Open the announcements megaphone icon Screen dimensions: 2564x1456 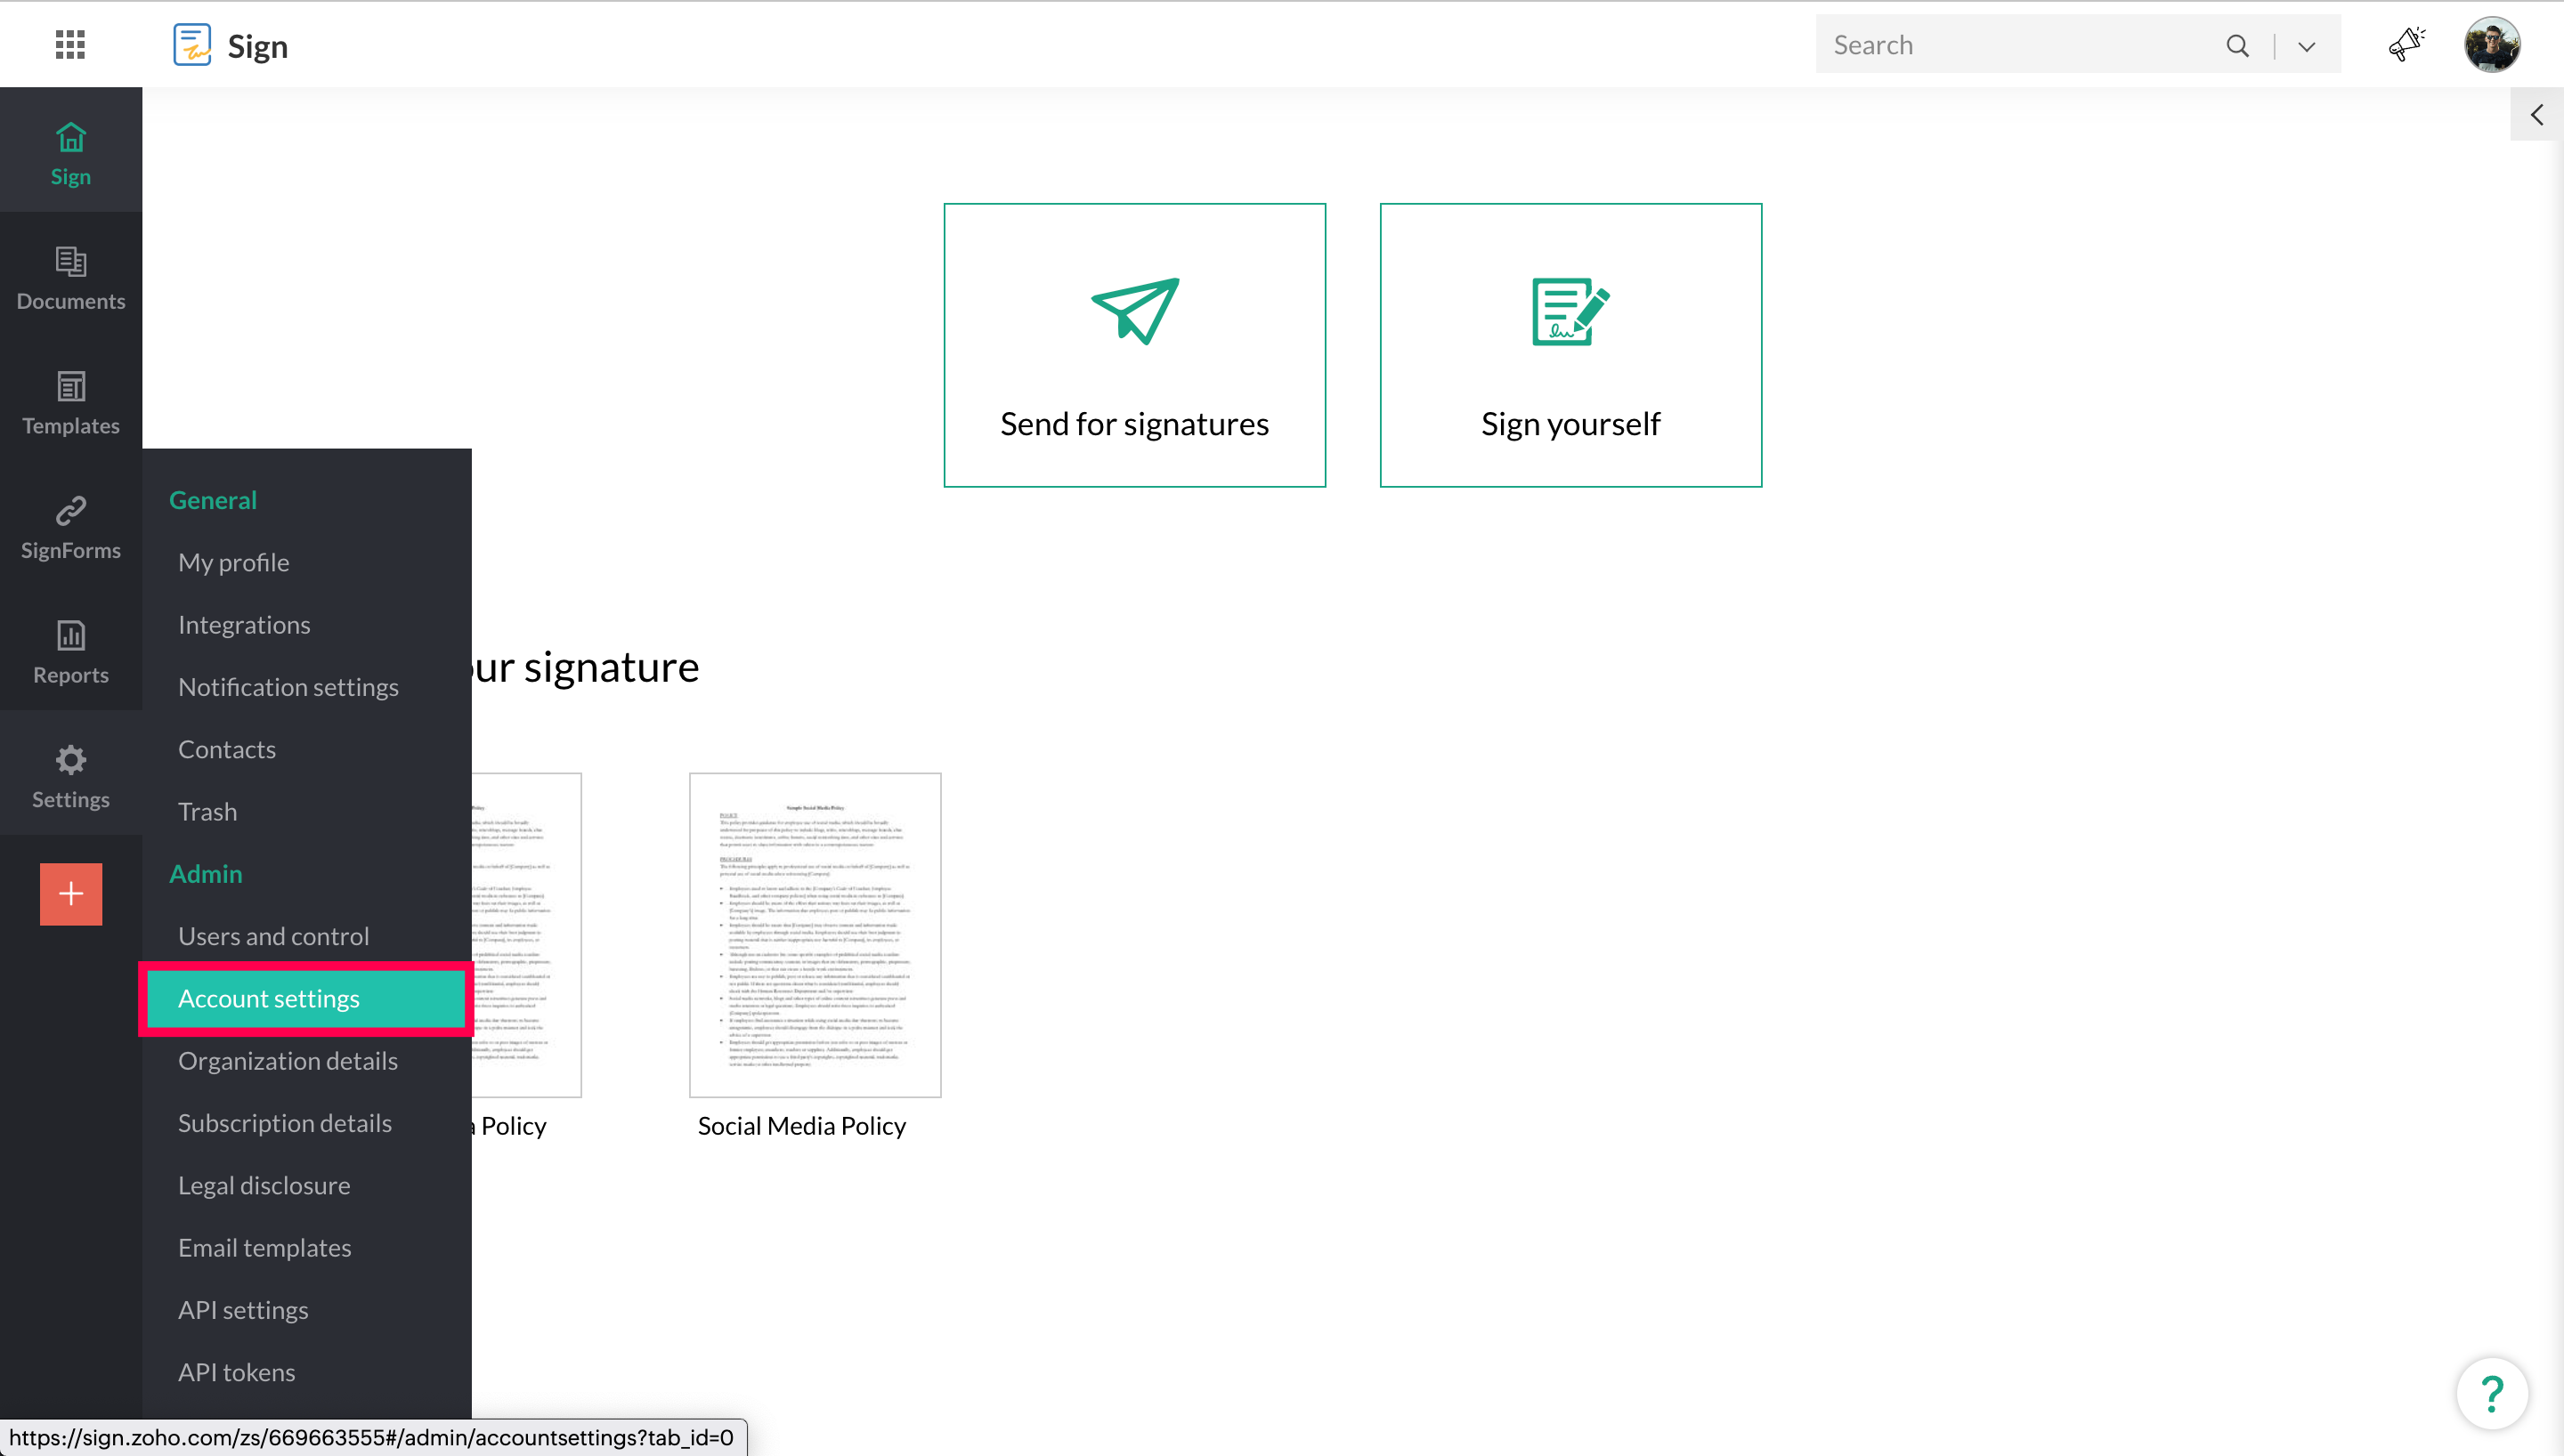point(2406,45)
